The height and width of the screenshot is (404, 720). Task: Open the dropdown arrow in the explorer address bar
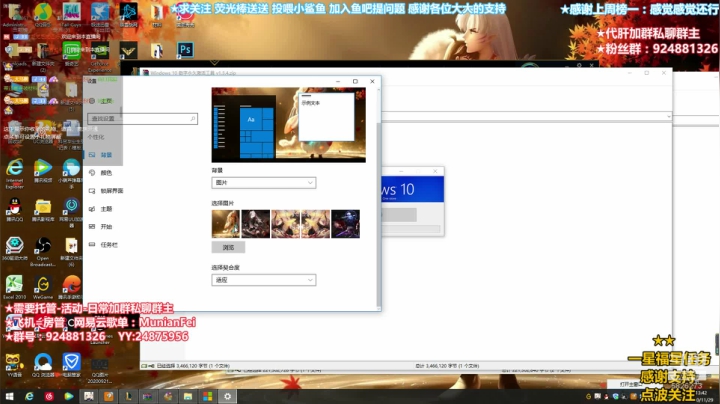pyautogui.click(x=669, y=117)
